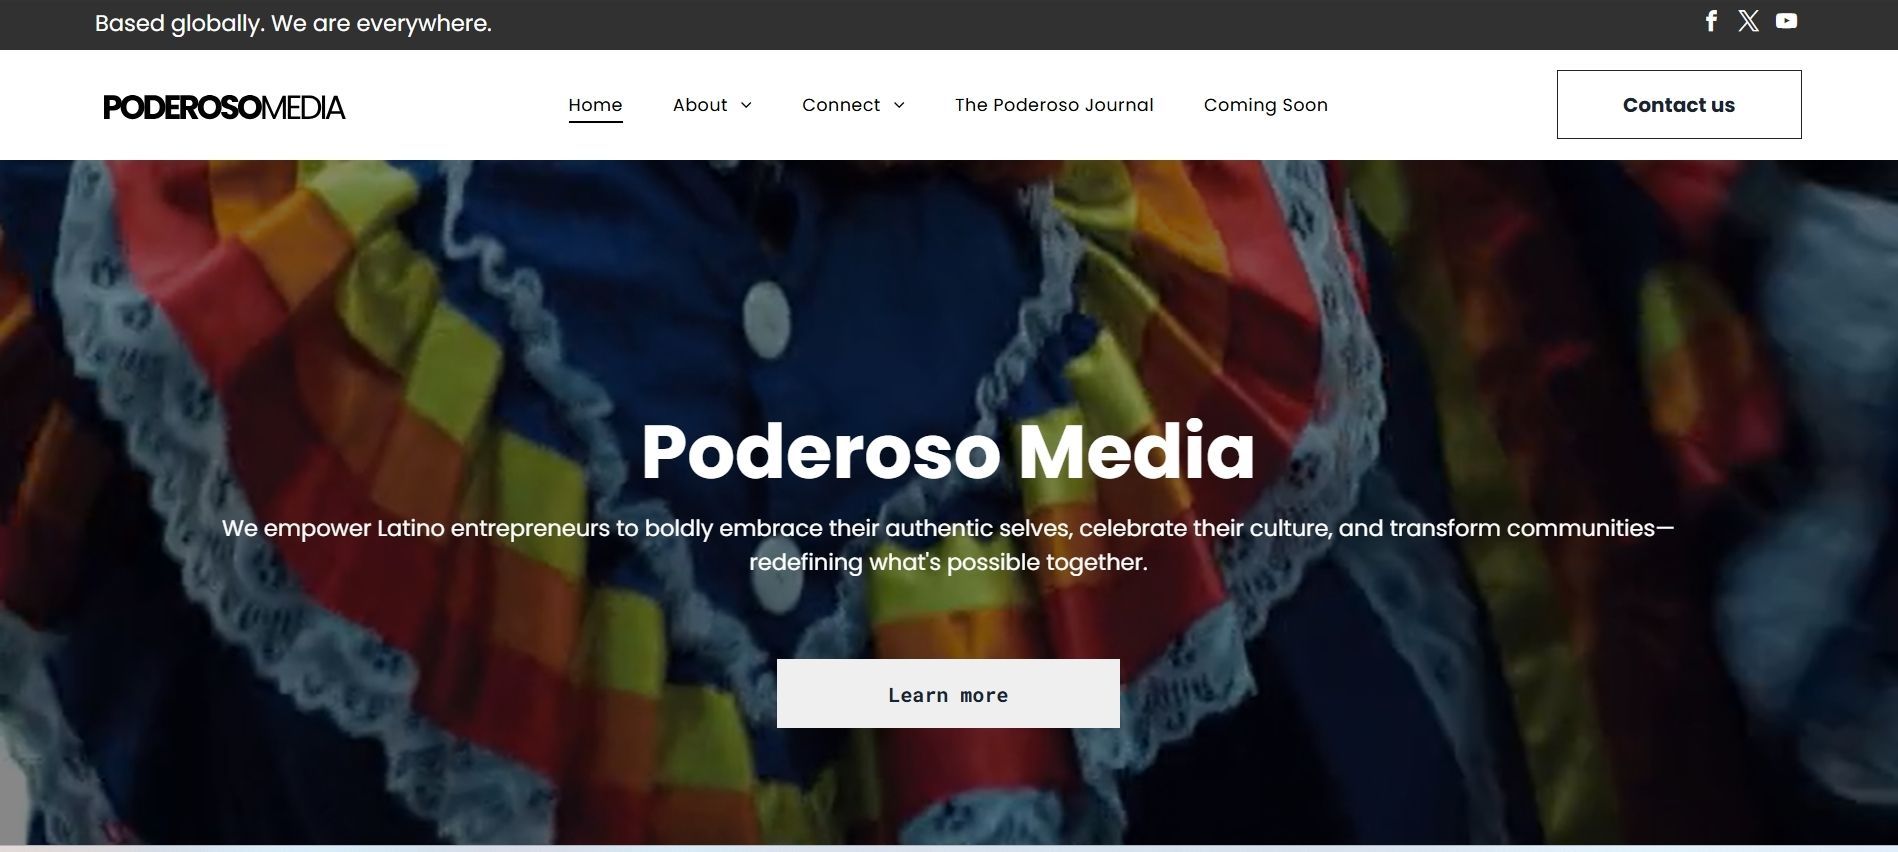
Task: Expand the About menu chevron
Action: pos(746,105)
